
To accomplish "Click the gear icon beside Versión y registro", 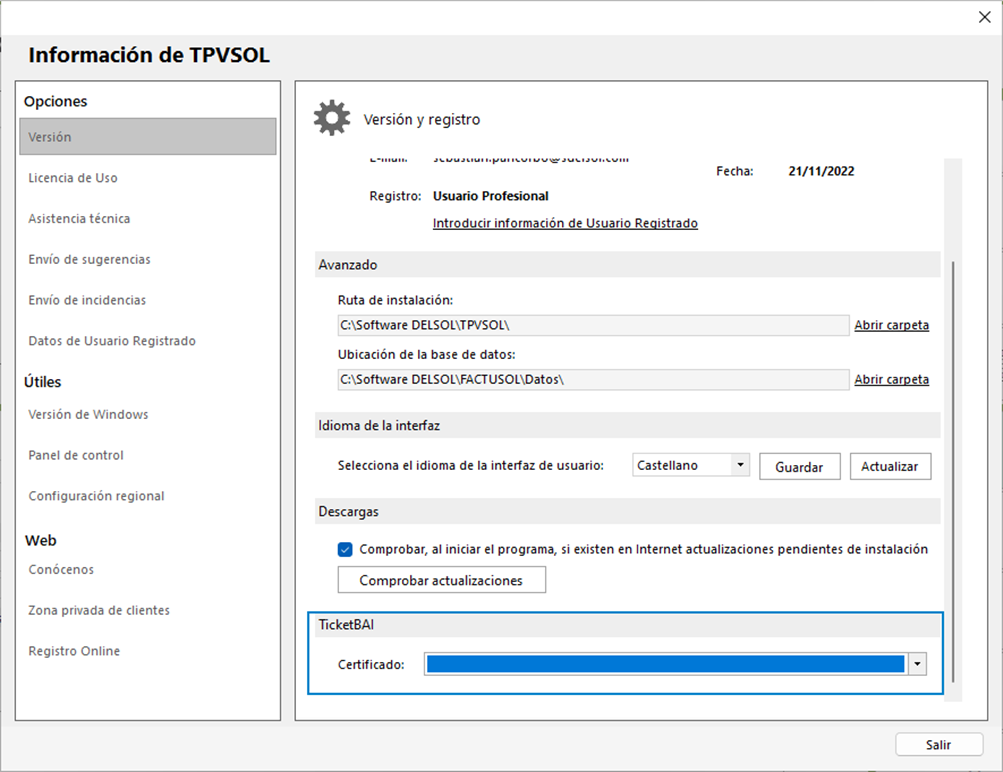I will click(x=331, y=118).
